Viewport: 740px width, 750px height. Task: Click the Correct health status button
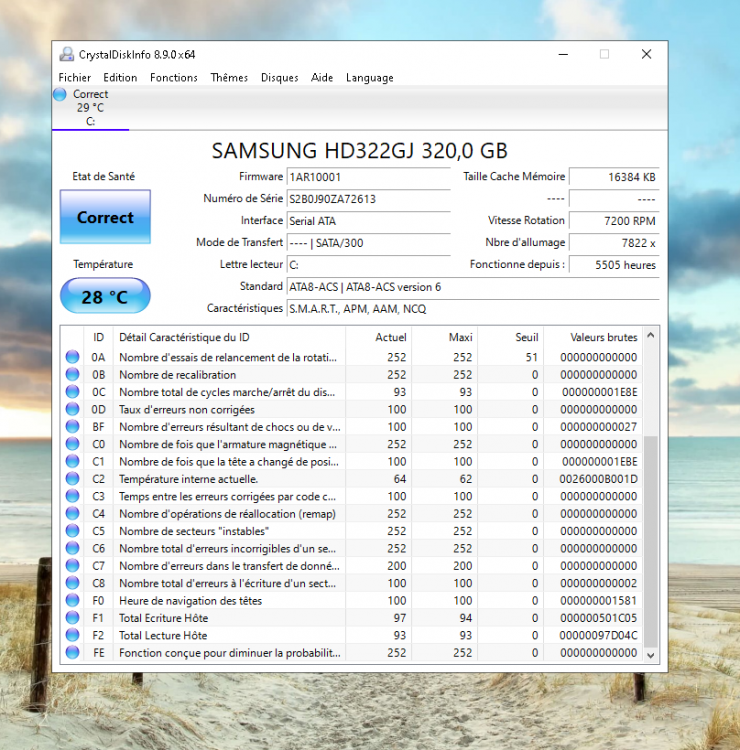click(105, 217)
